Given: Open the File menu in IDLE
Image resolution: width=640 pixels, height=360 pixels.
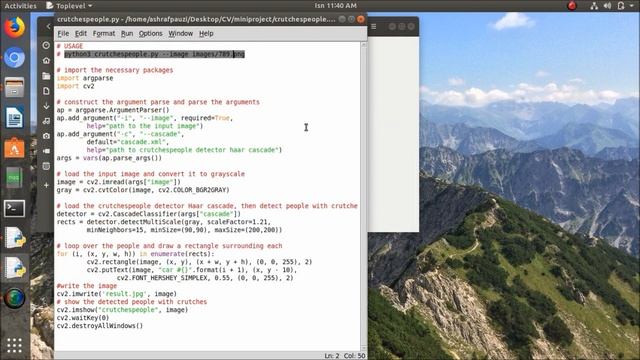Looking at the screenshot, I should tap(63, 33).
